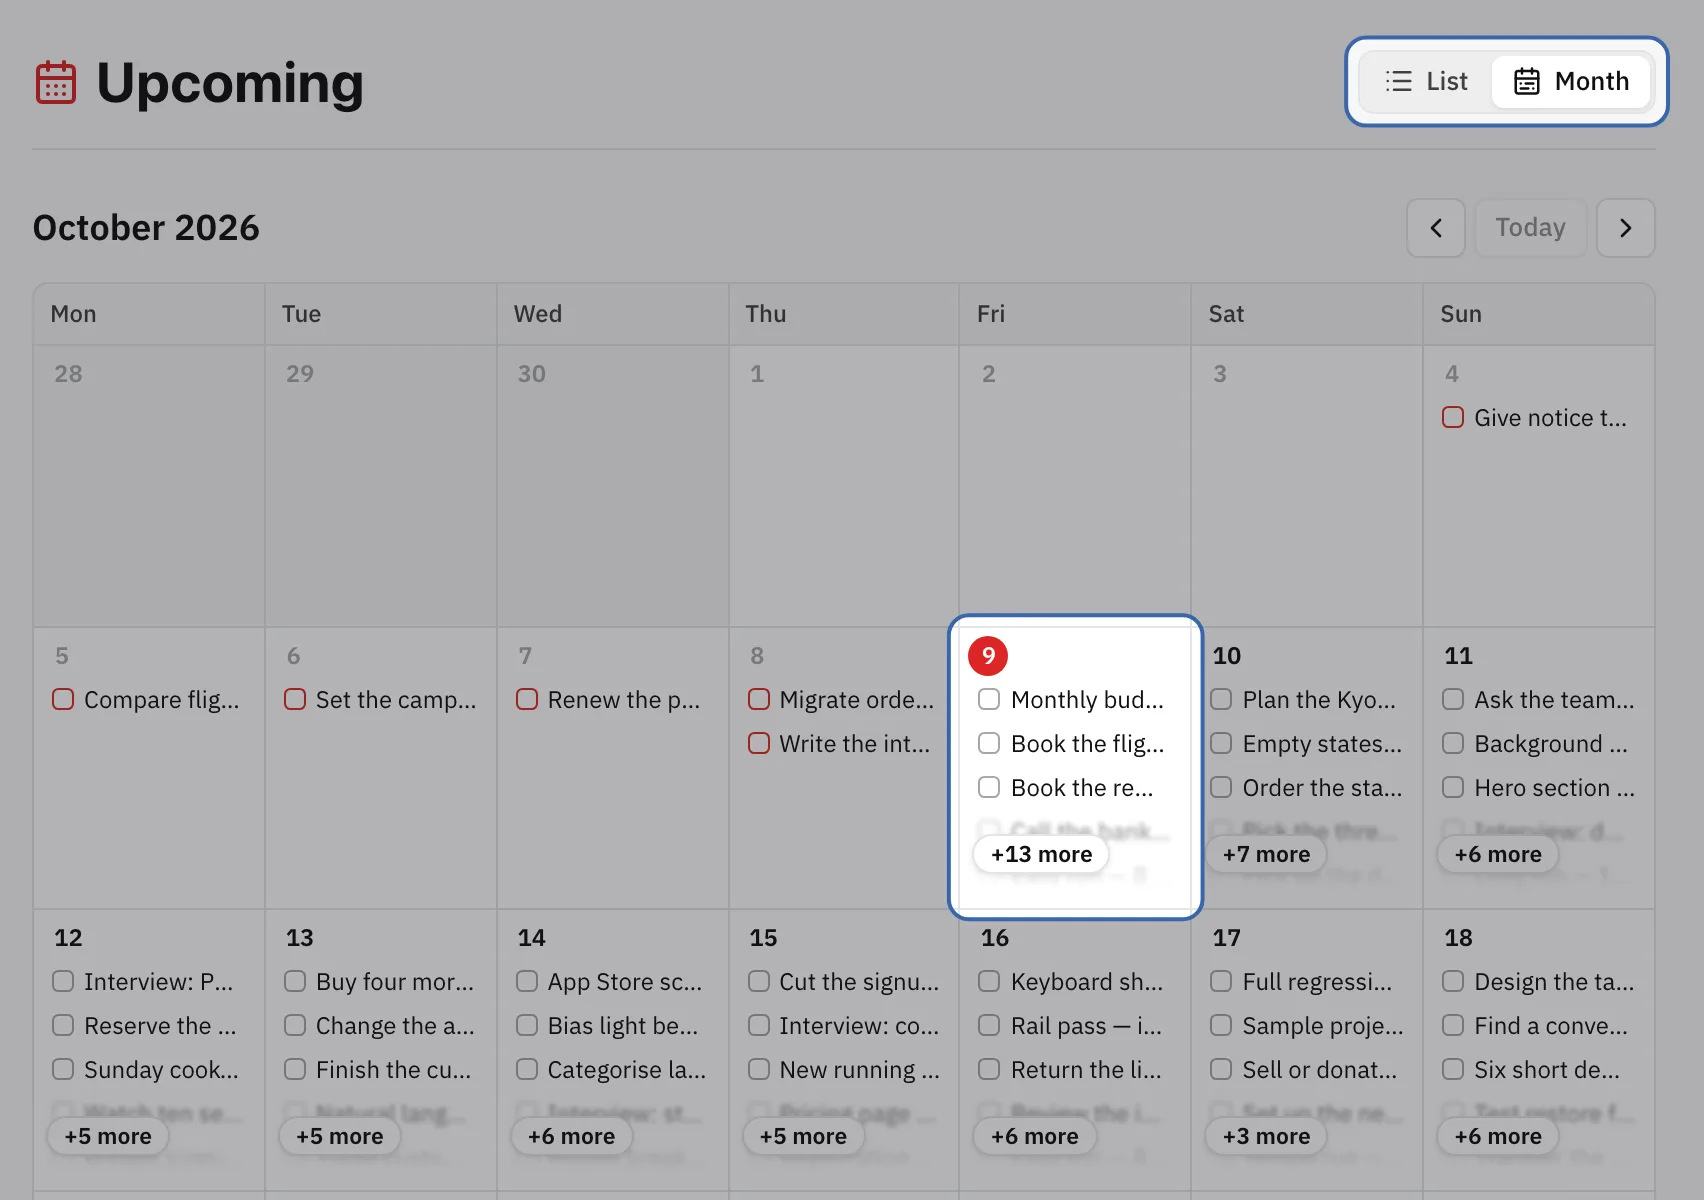
Task: Check 'Monthly bud...' checkbox on the 9th
Action: [x=989, y=699]
